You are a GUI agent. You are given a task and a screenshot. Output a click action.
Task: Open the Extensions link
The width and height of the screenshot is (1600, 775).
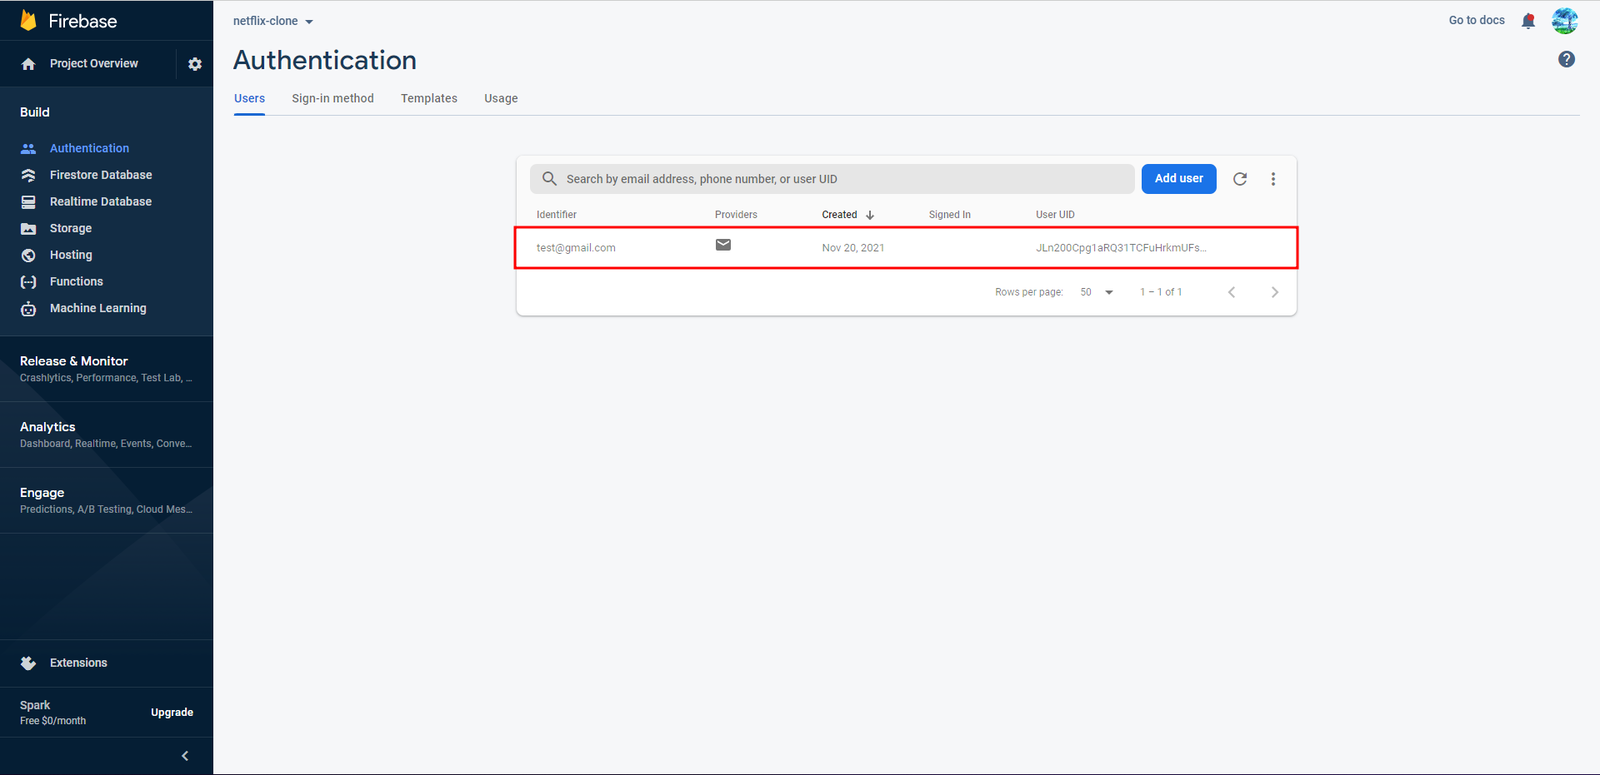coord(79,663)
